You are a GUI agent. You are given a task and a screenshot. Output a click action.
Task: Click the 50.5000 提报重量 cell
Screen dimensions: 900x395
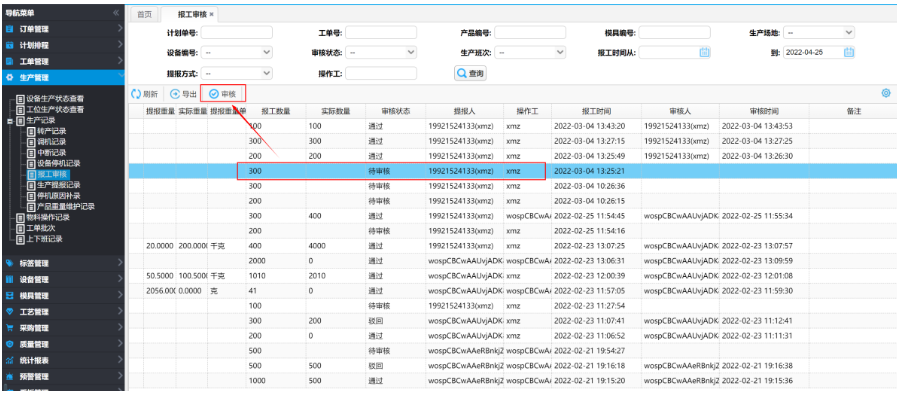160,276
